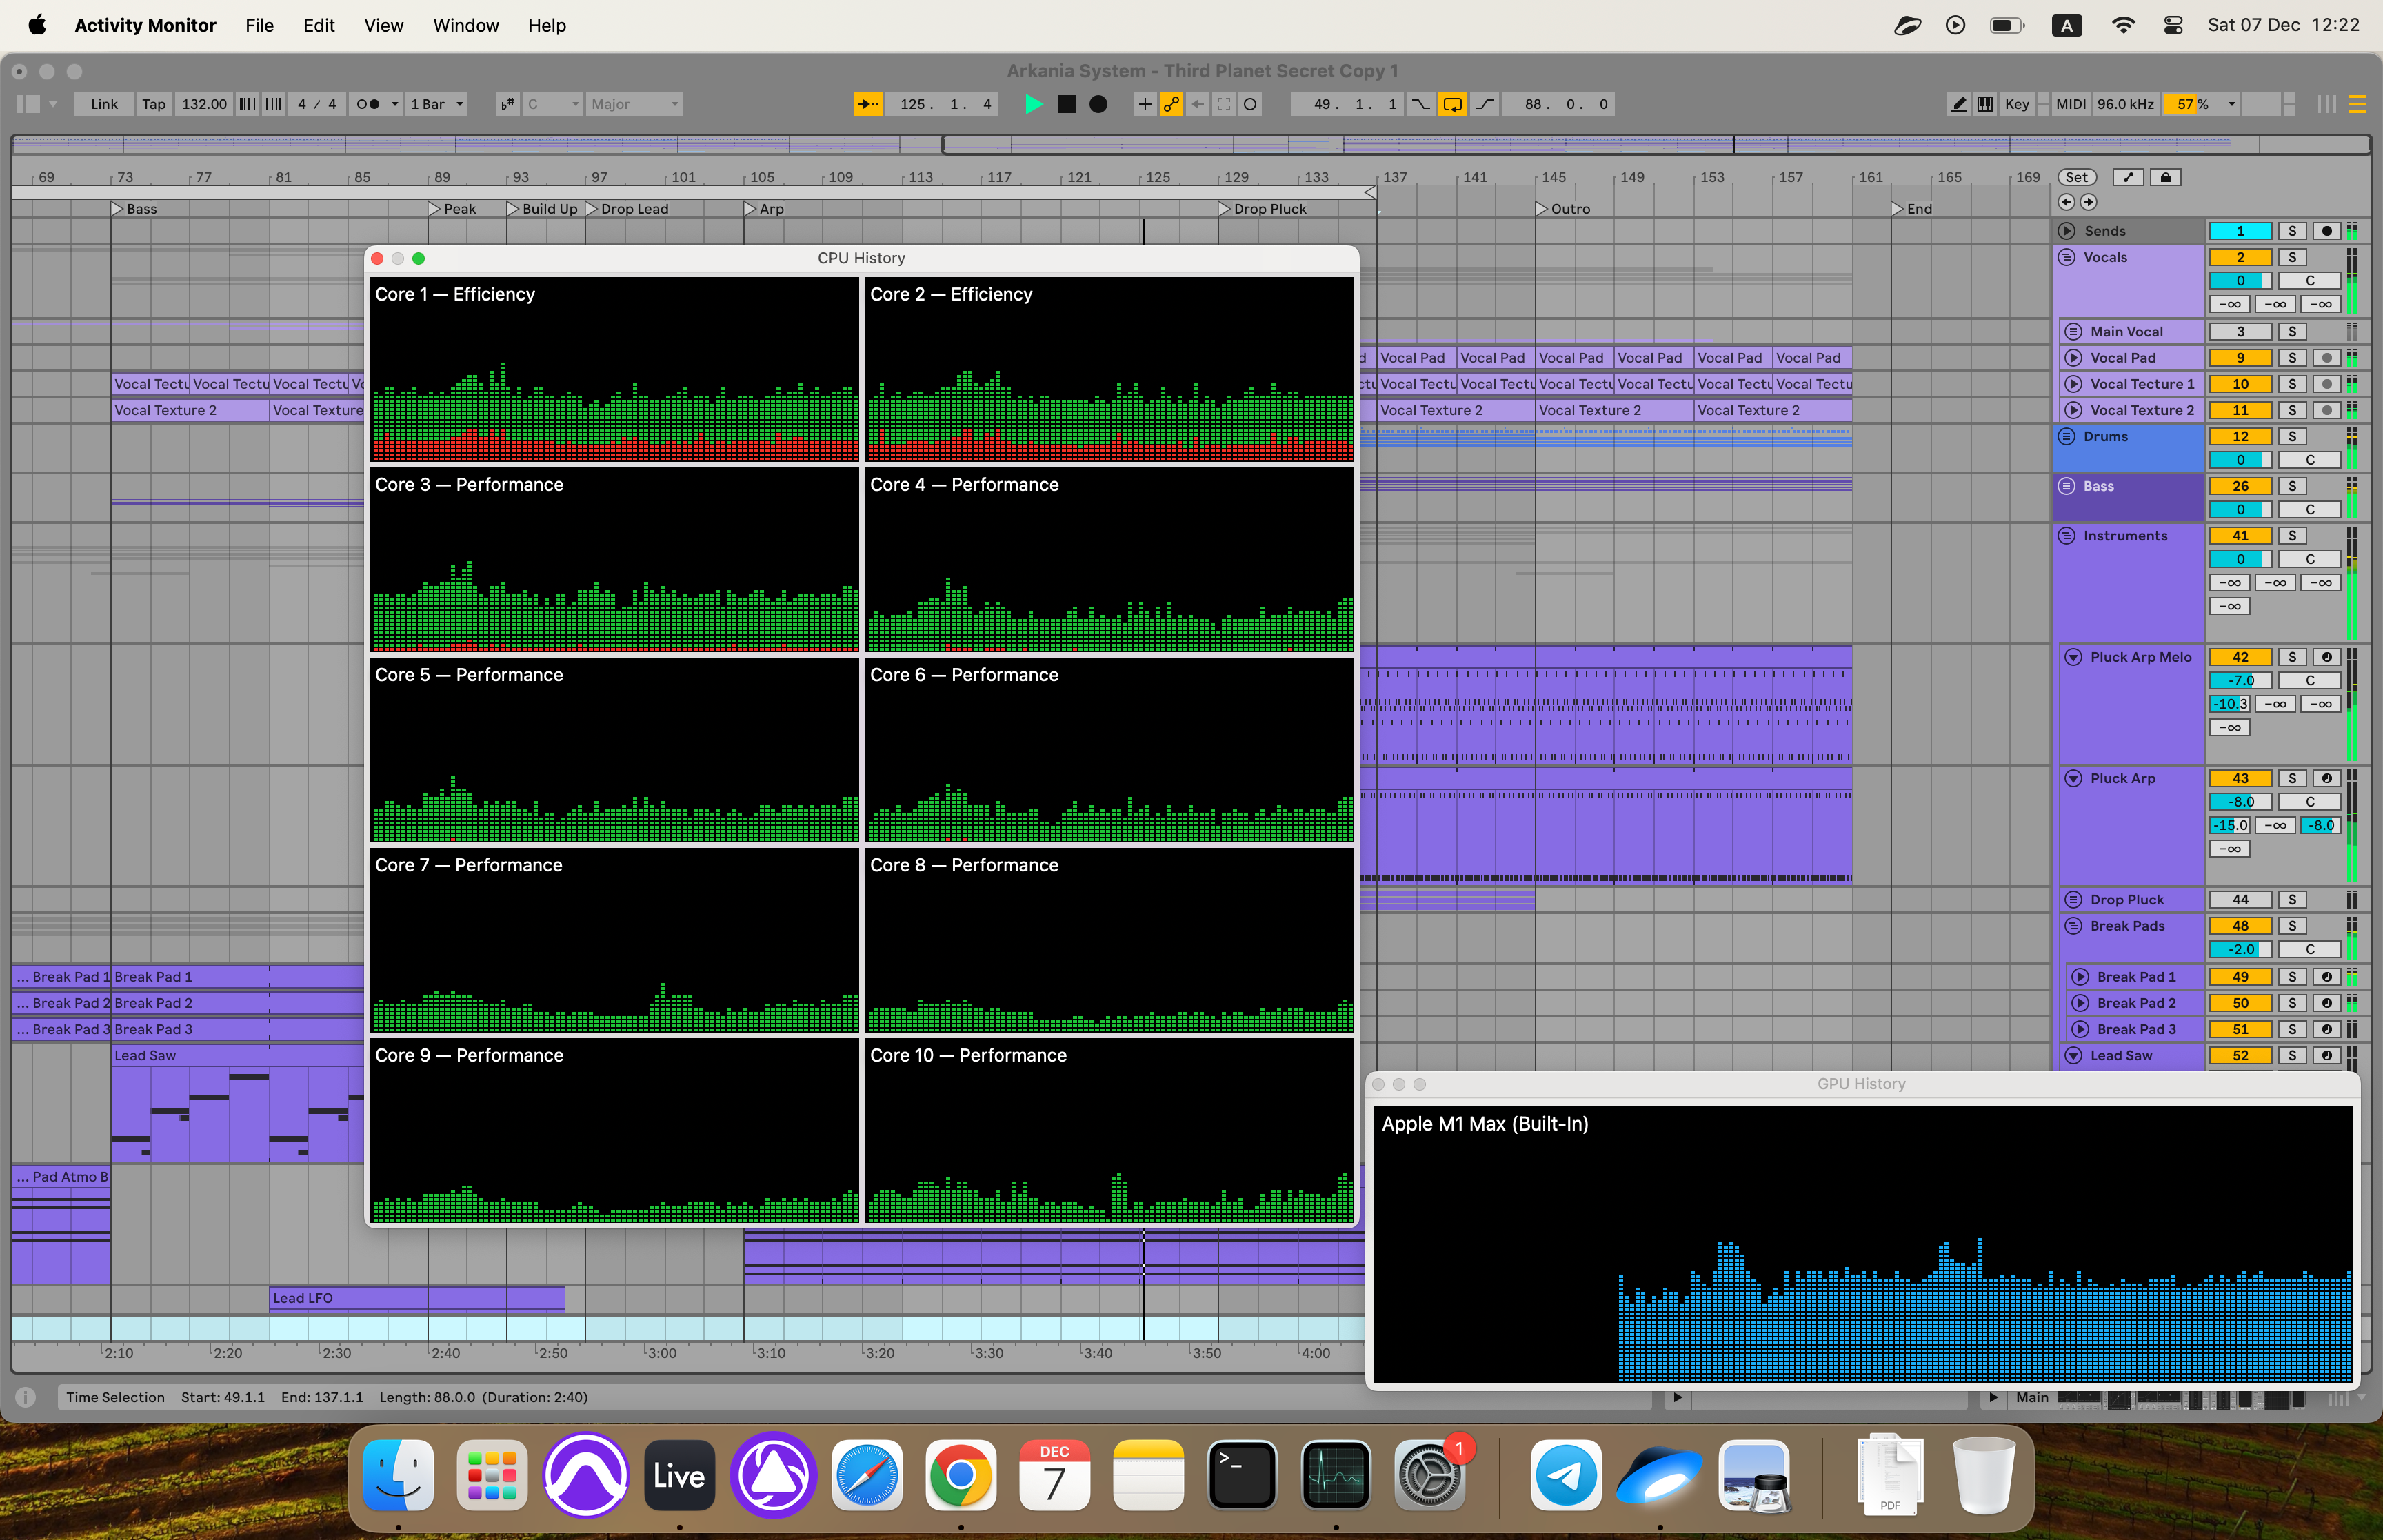Open the Window menu

465,25
